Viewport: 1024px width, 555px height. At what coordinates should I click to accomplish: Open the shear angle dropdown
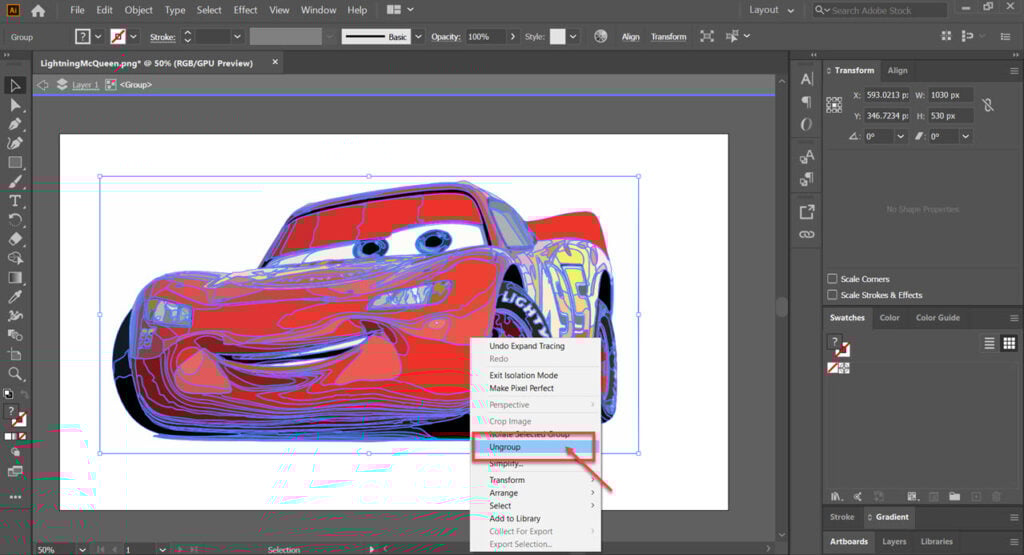tap(965, 136)
